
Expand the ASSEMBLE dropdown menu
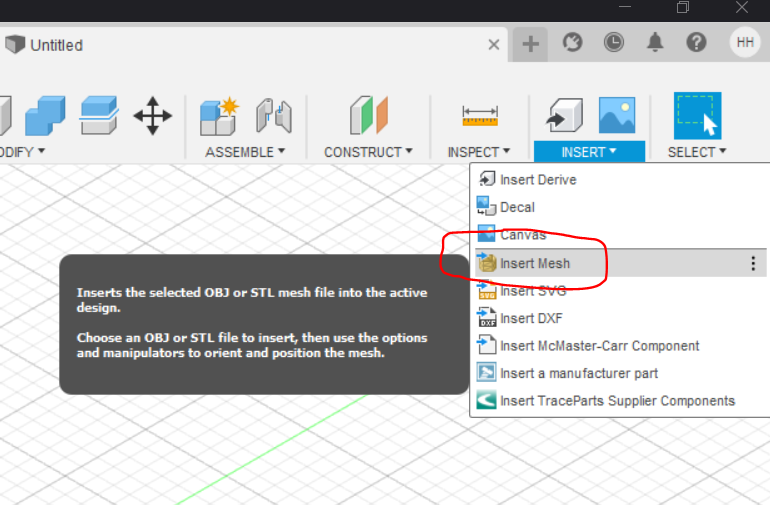coord(245,152)
